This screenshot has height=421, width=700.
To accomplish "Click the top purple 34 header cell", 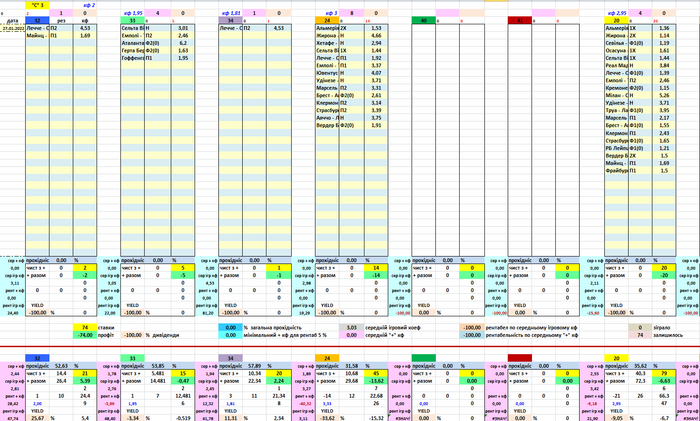I will click(230, 21).
